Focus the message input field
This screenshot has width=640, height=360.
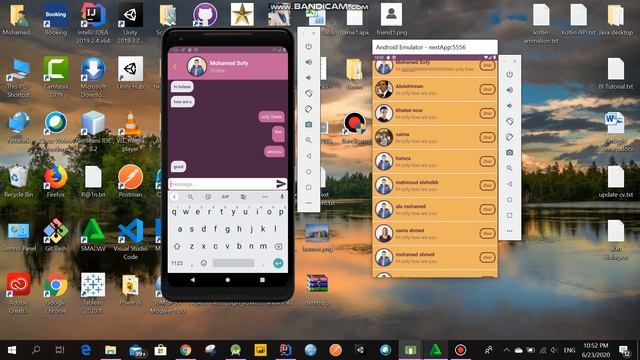click(x=222, y=184)
